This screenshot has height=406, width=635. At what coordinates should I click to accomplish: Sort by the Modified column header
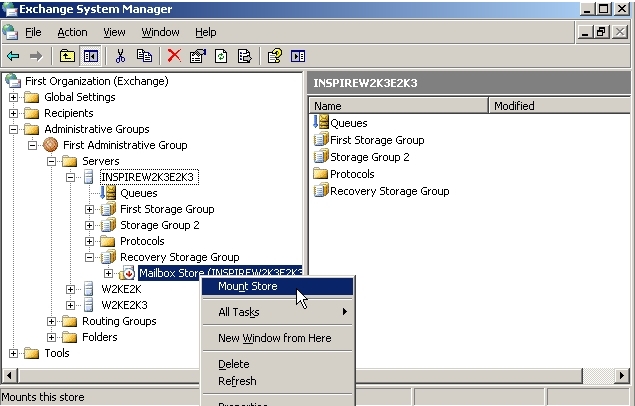pyautogui.click(x=560, y=106)
